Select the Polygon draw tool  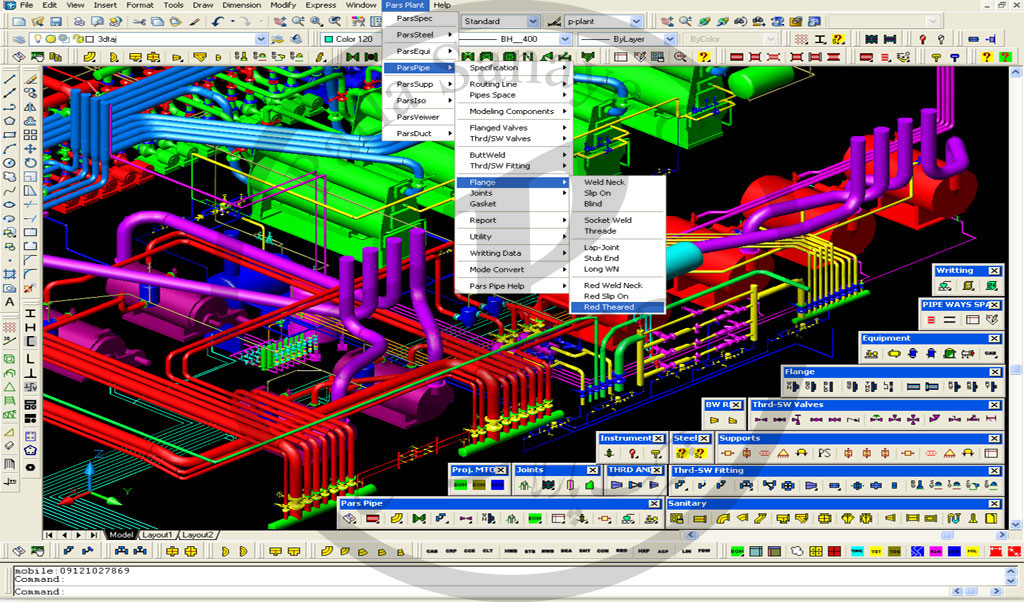pyautogui.click(x=10, y=121)
